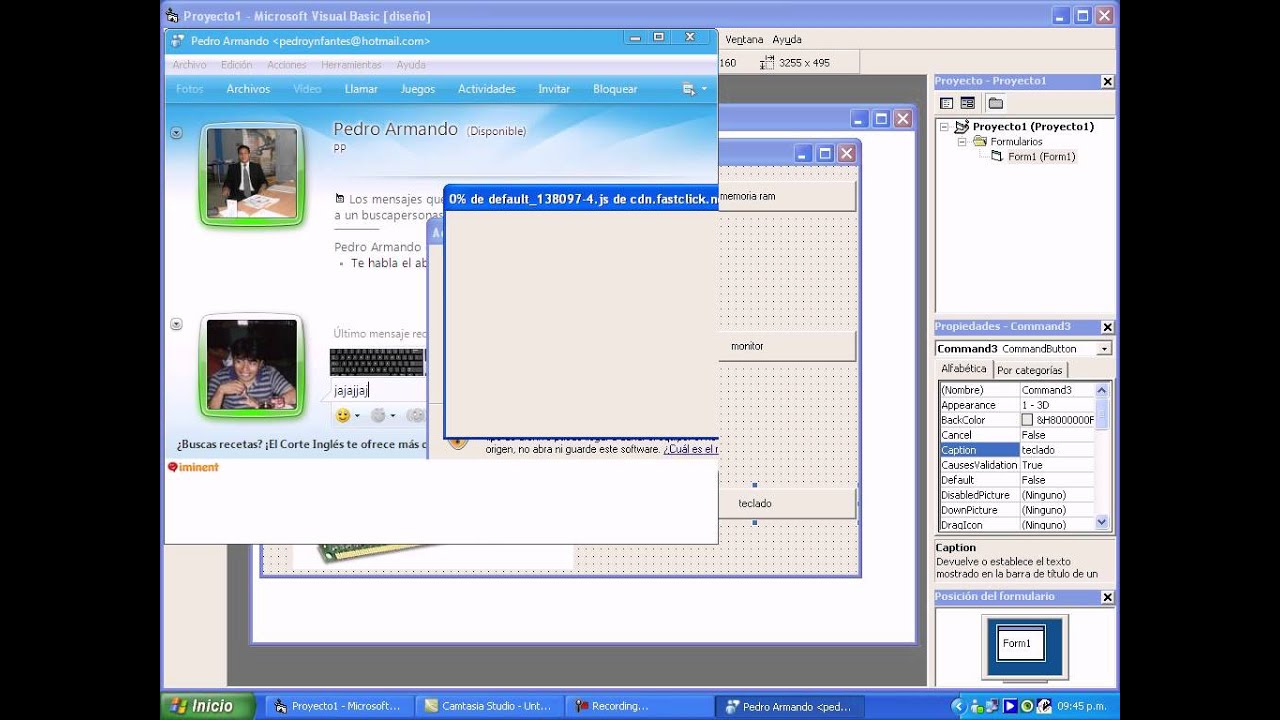Click the El Corte Inglés recetas ad link
The image size is (1280, 720).
click(300, 444)
